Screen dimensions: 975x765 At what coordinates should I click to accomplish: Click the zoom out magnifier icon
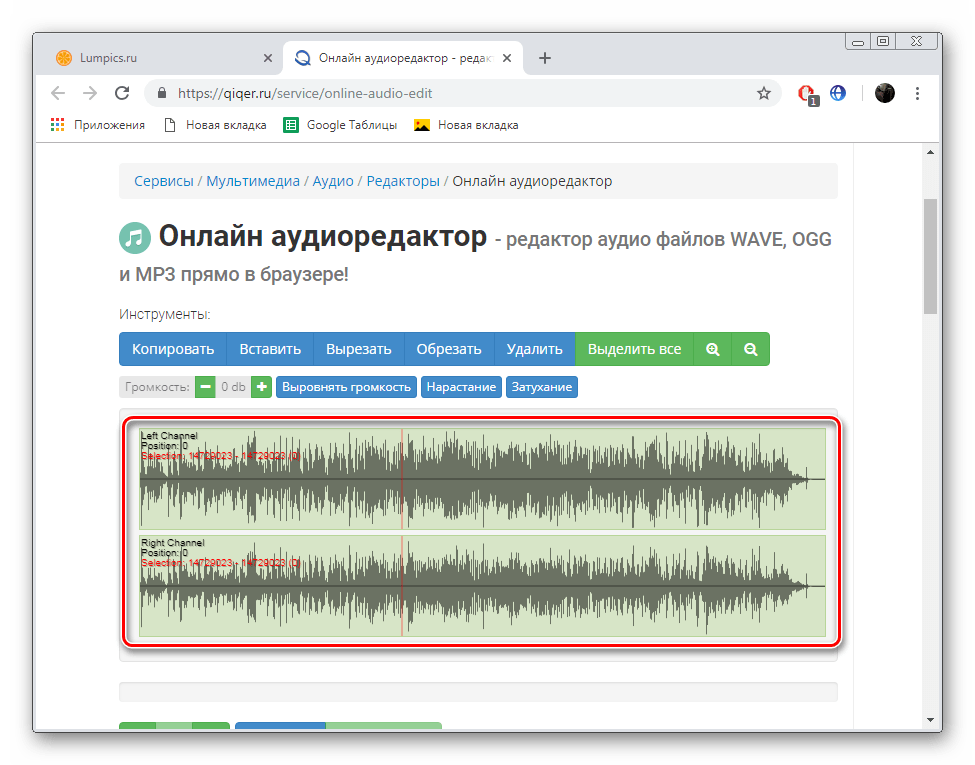(x=750, y=350)
